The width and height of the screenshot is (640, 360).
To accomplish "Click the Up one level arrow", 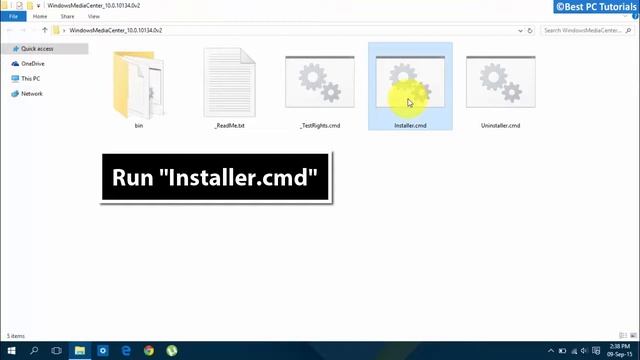I will coord(45,30).
